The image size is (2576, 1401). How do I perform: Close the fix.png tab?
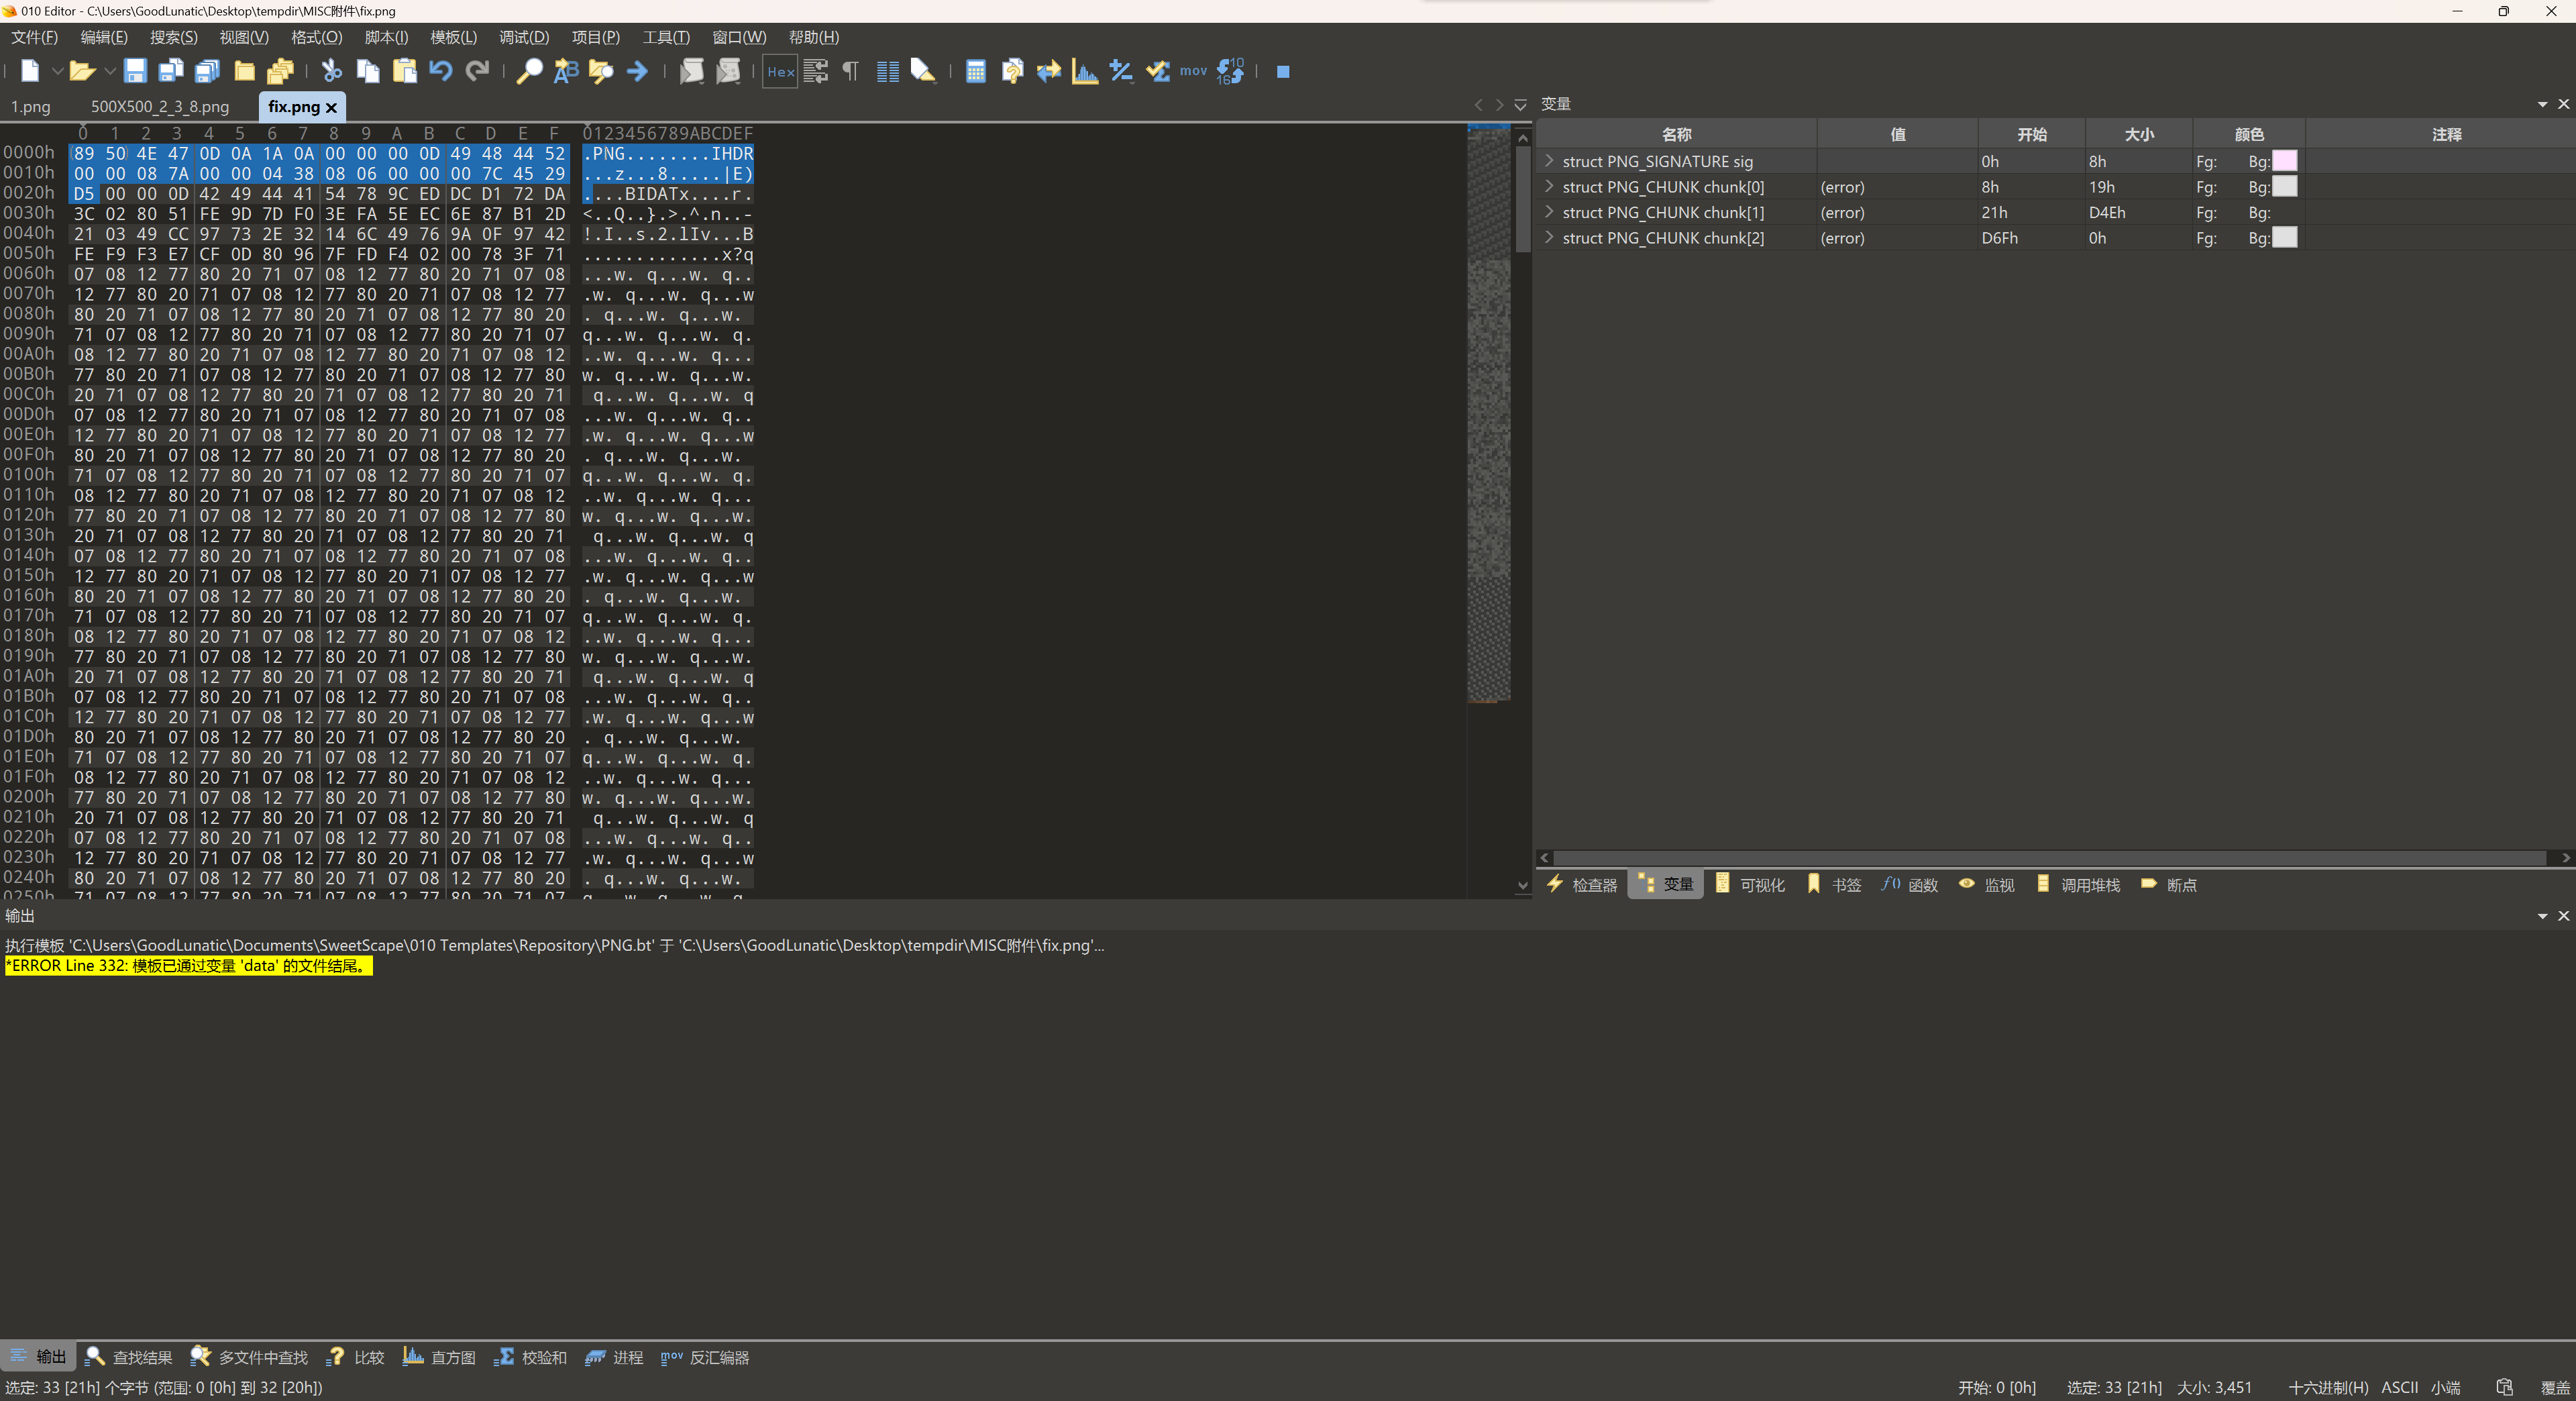332,107
